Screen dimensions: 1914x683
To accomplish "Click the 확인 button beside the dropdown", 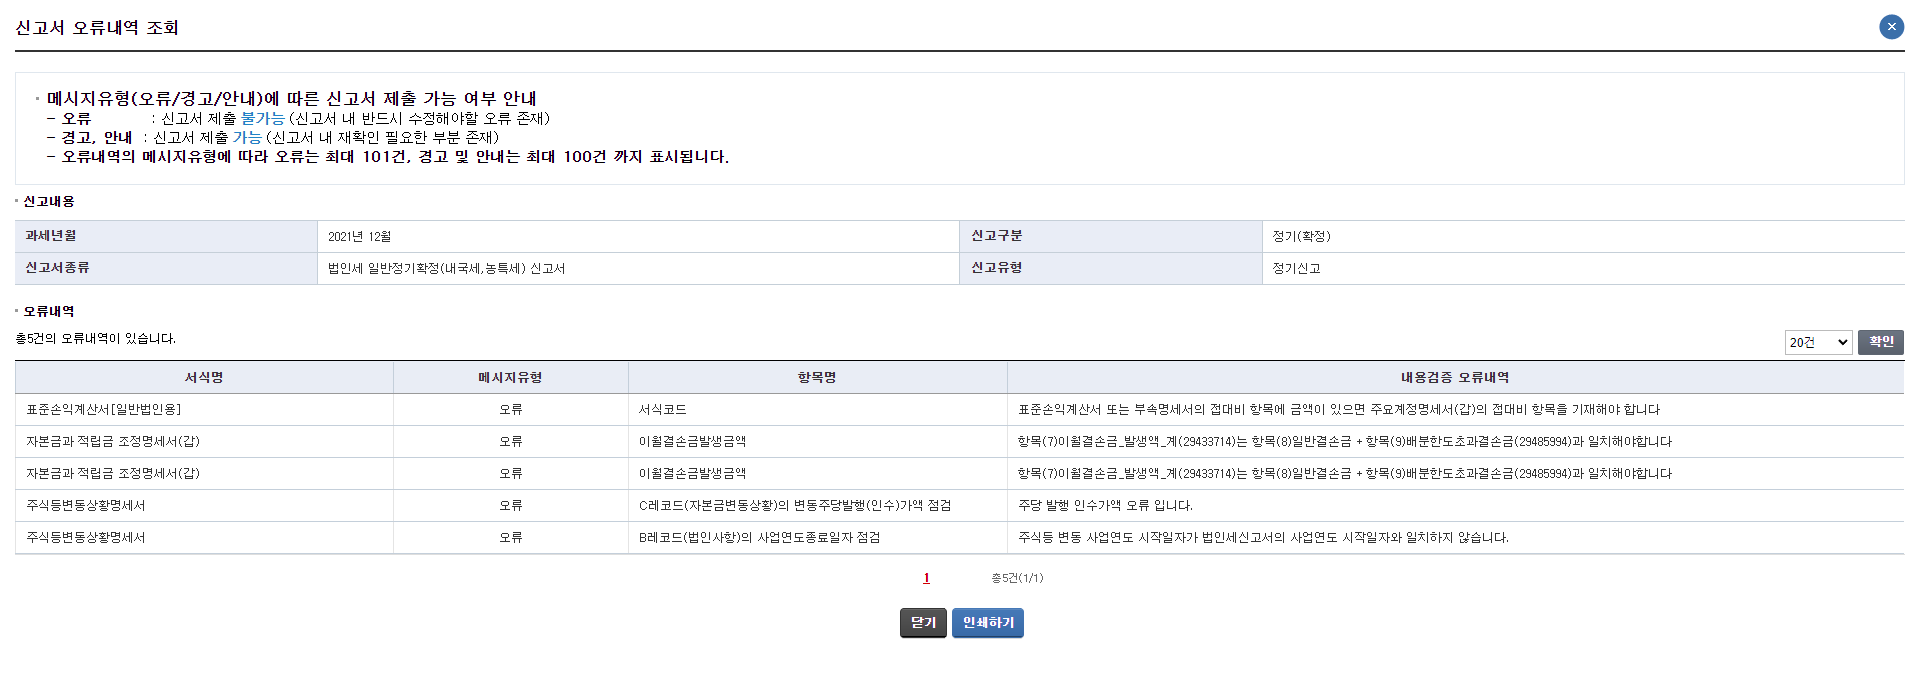I will coord(1880,342).
